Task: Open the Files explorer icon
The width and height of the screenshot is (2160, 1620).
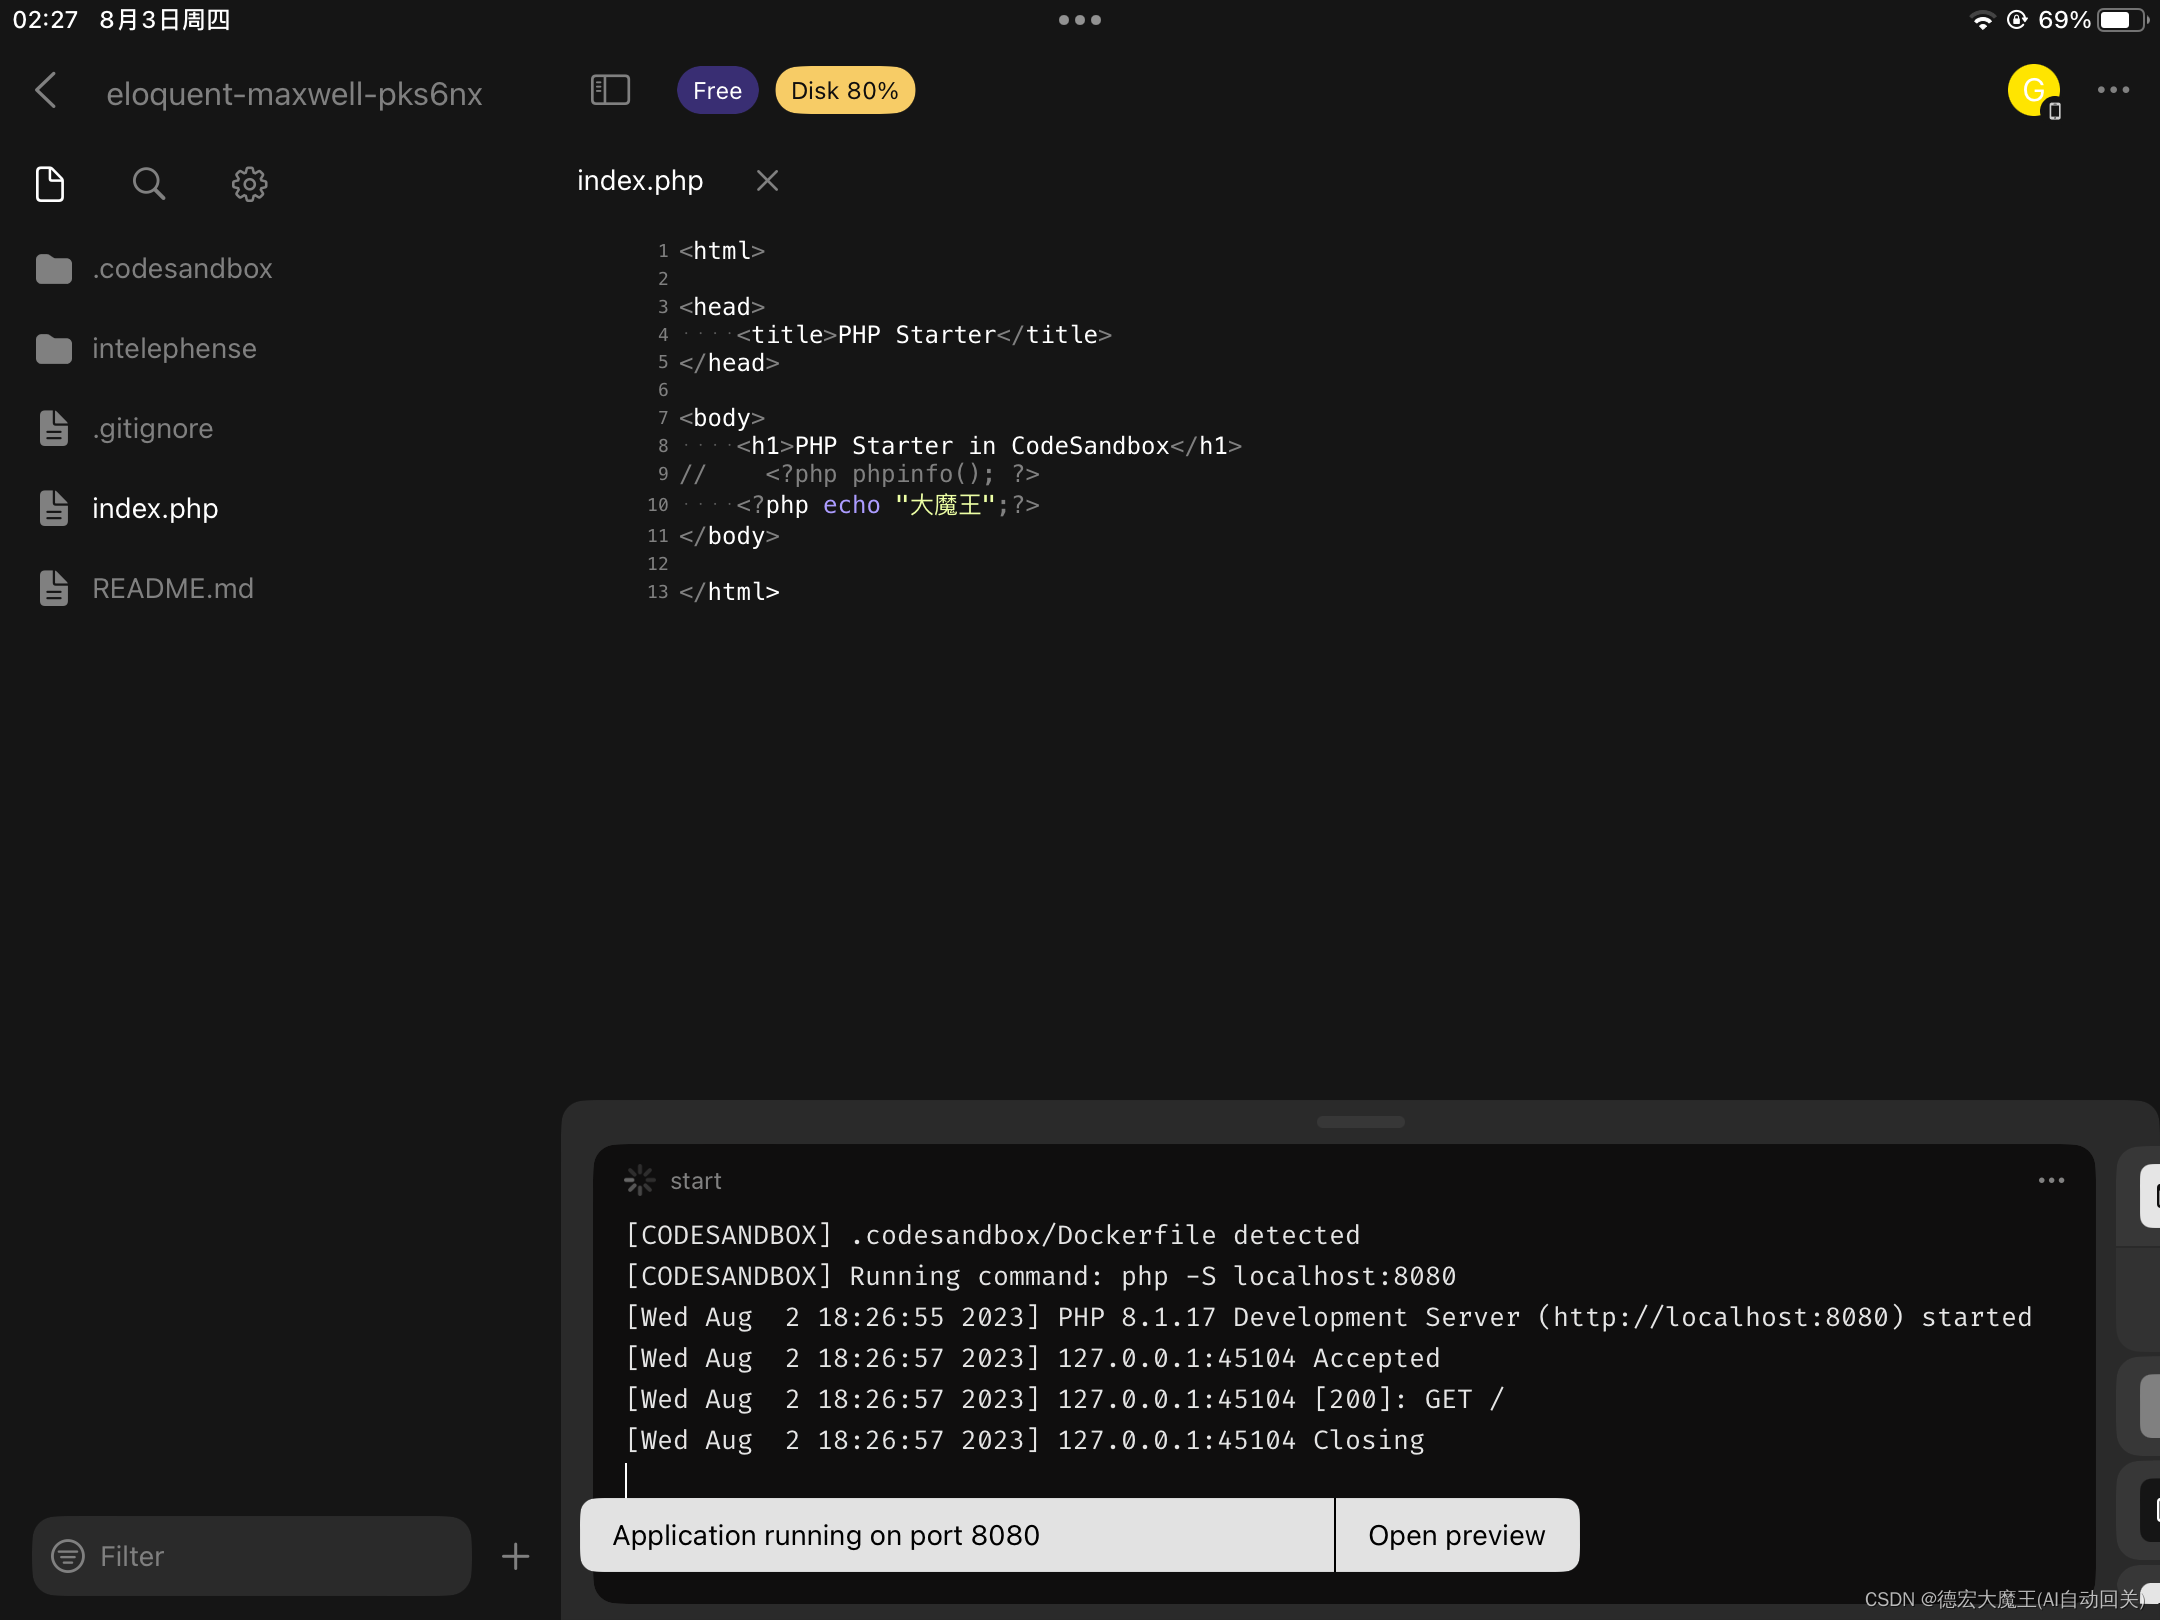Action: (50, 184)
